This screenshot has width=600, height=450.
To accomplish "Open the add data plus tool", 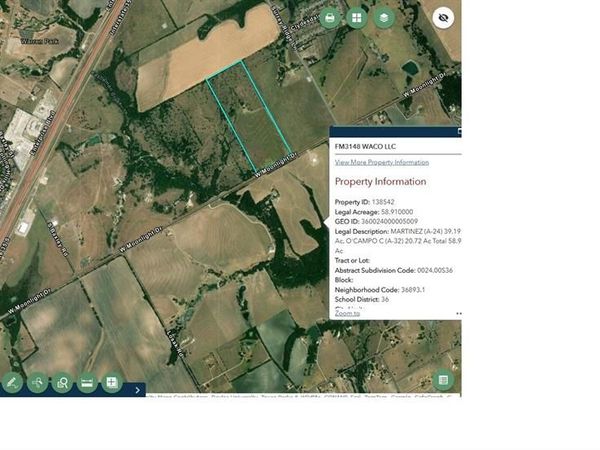I will (x=112, y=382).
